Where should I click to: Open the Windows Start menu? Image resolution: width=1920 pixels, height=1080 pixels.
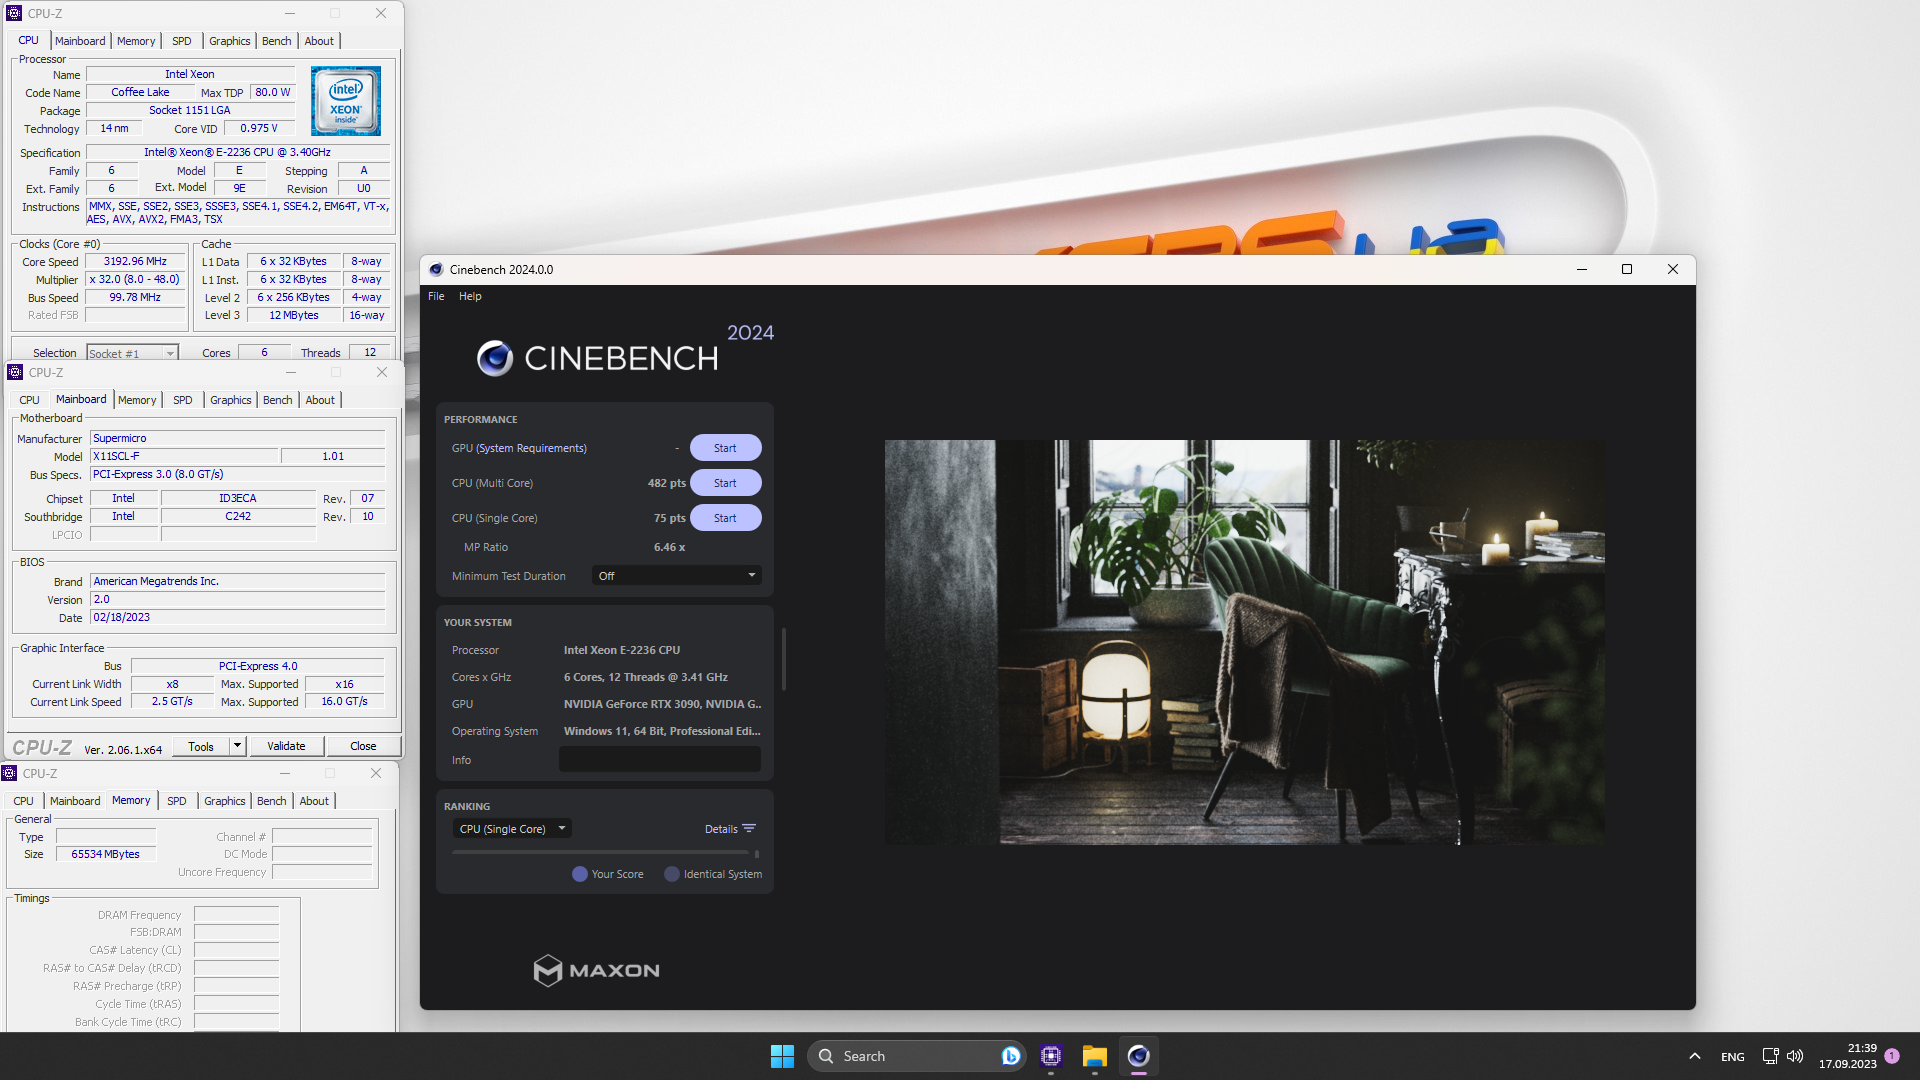(x=782, y=1056)
